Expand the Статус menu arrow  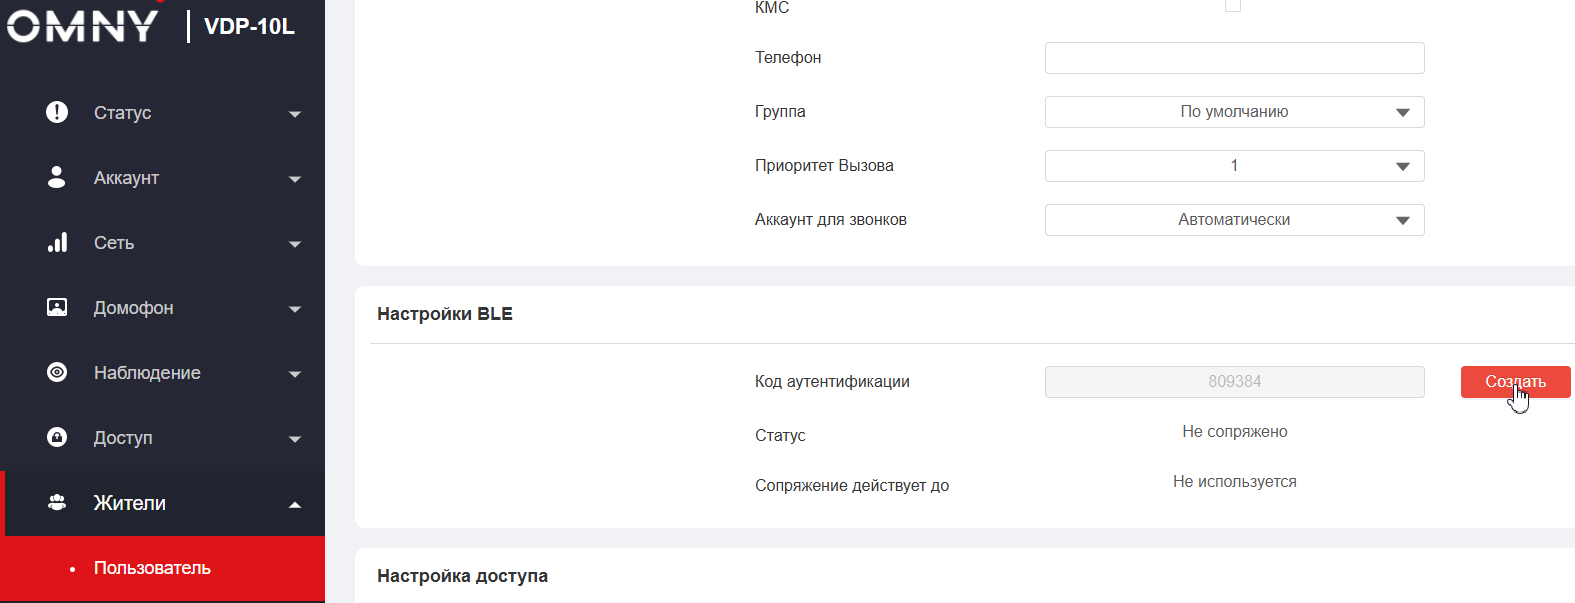click(295, 114)
